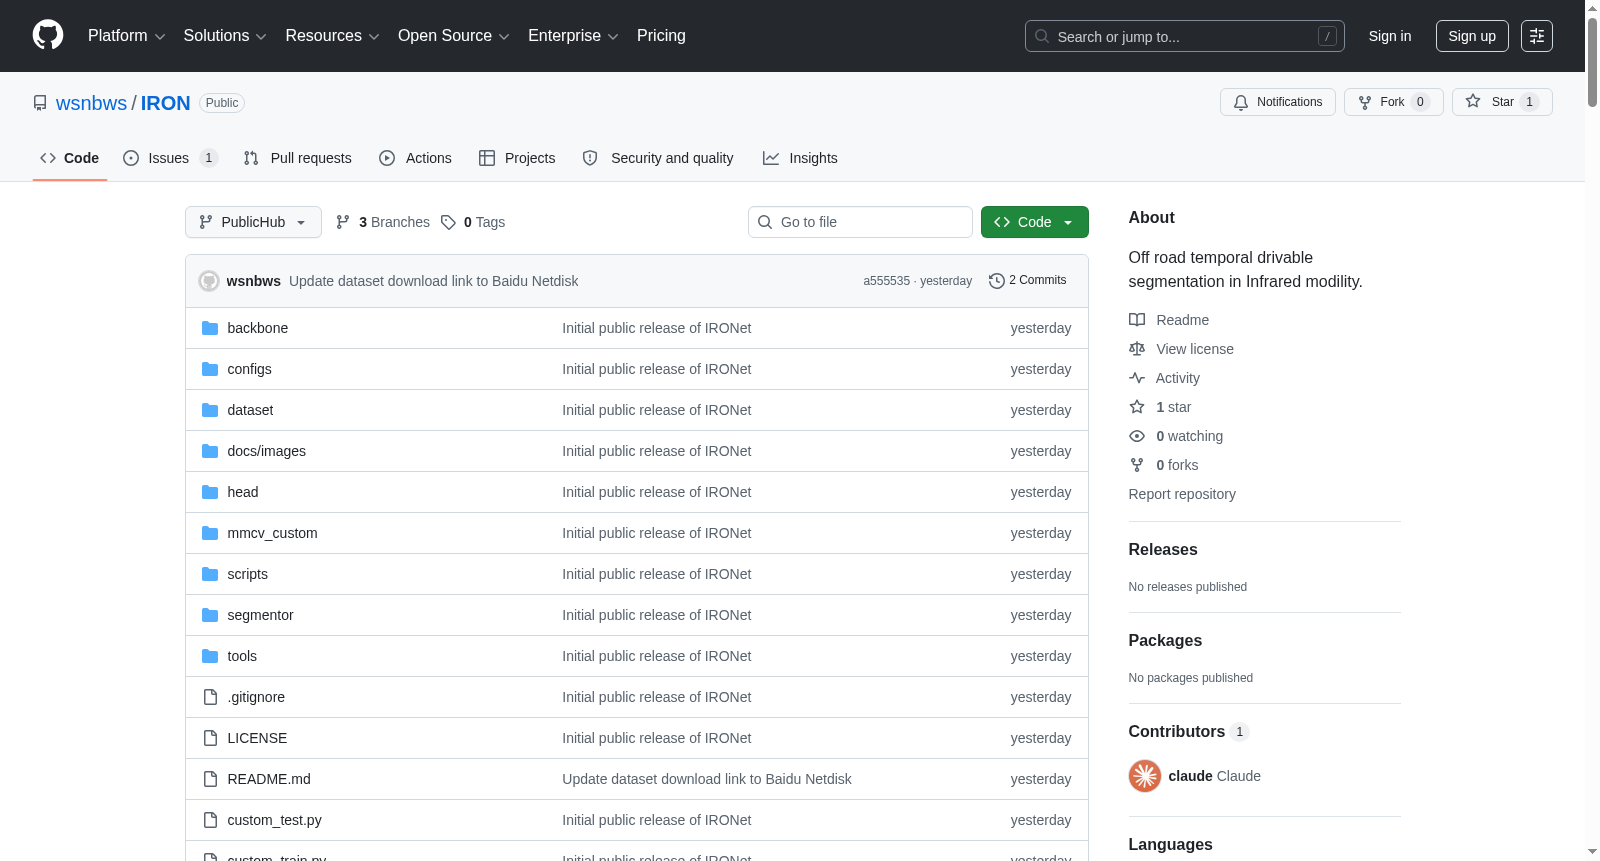Click the star icon next to 1 star
Screen dimensions: 1600x861
pos(1137,407)
